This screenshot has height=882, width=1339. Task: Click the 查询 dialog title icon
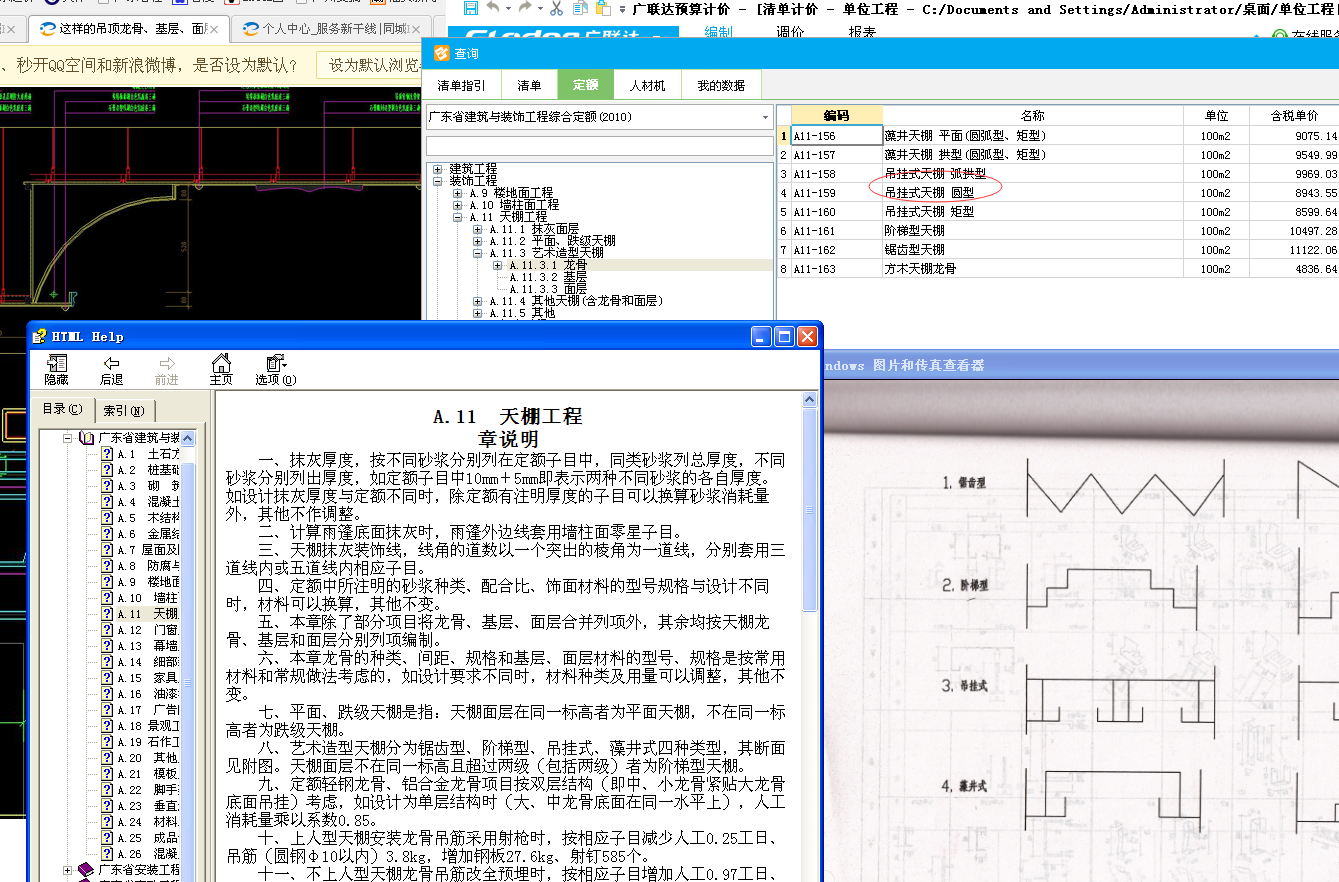441,53
